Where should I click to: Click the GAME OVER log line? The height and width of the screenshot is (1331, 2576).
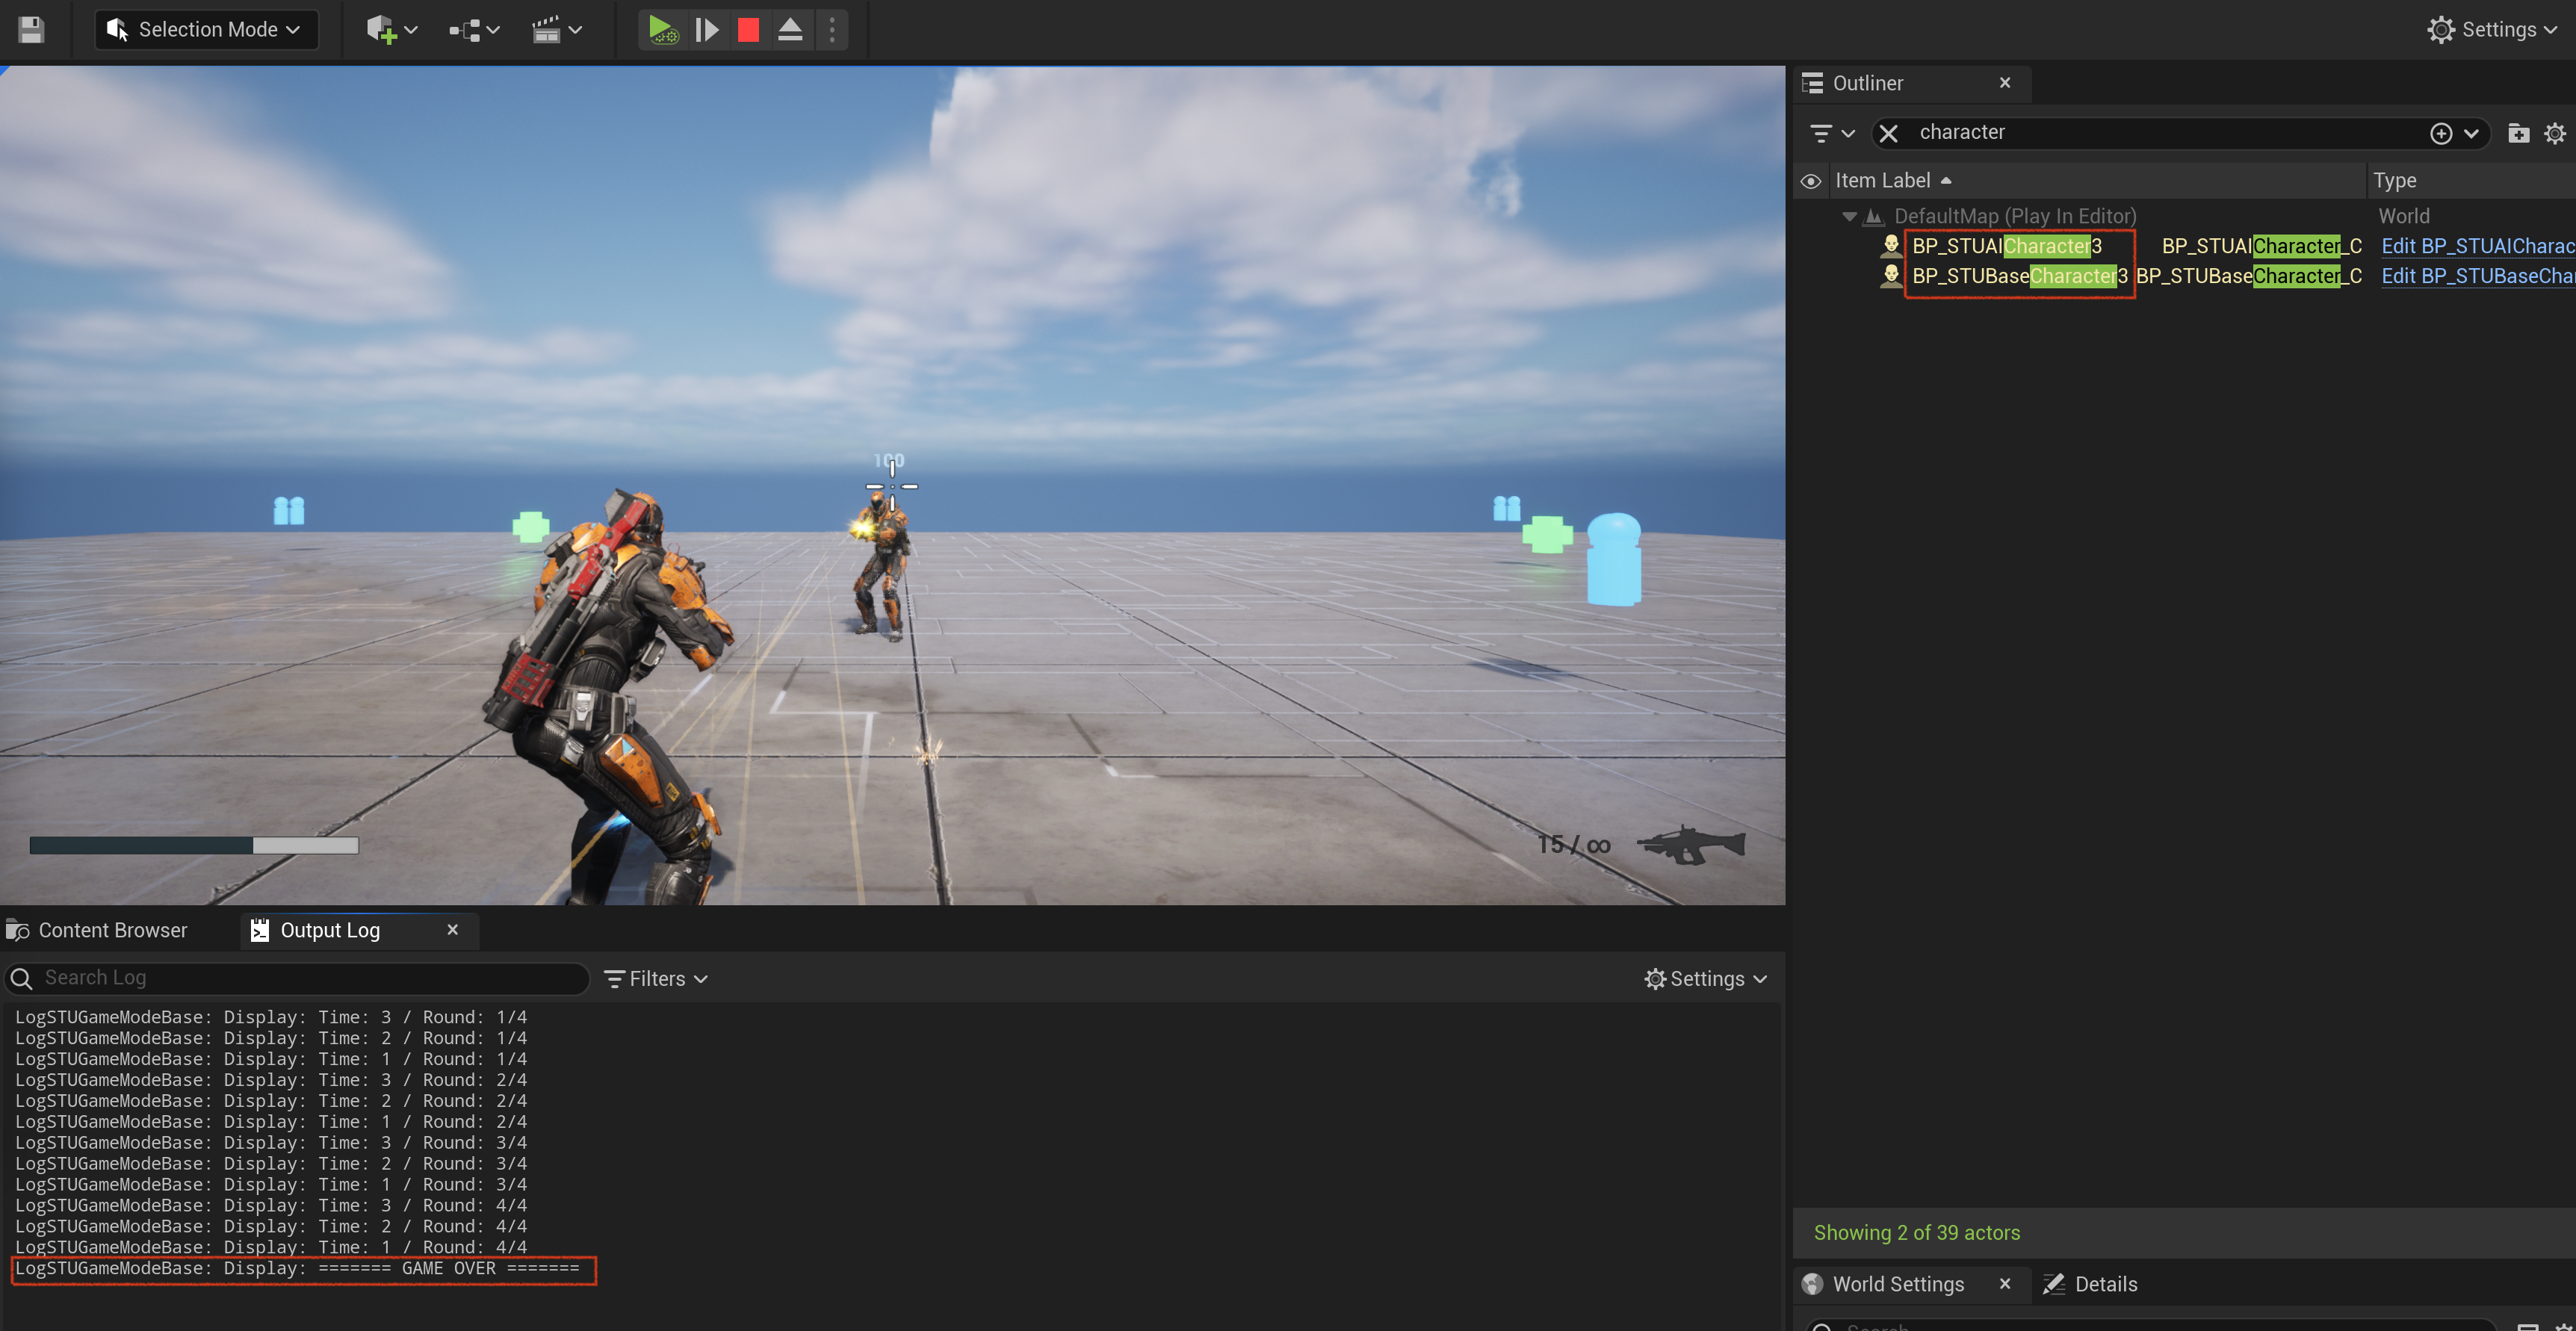(x=297, y=1269)
